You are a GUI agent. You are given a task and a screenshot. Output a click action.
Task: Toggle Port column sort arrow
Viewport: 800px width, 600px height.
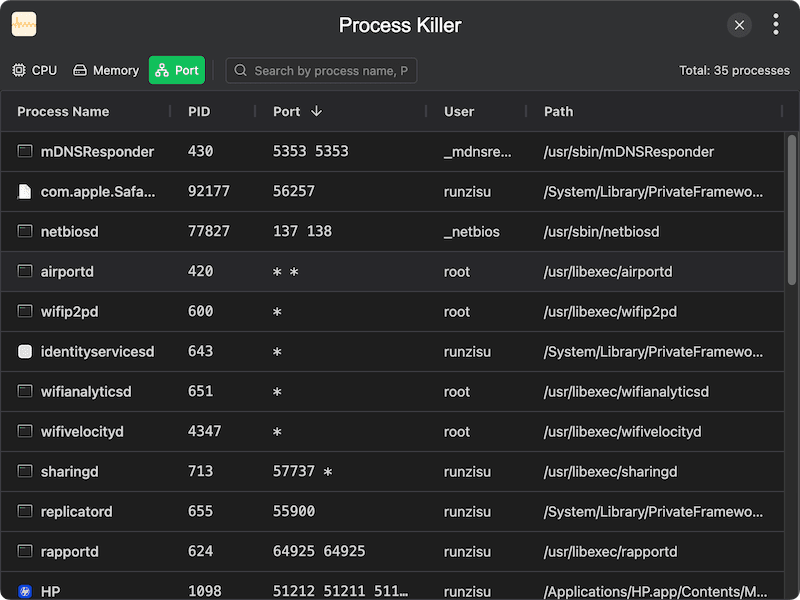tap(317, 112)
